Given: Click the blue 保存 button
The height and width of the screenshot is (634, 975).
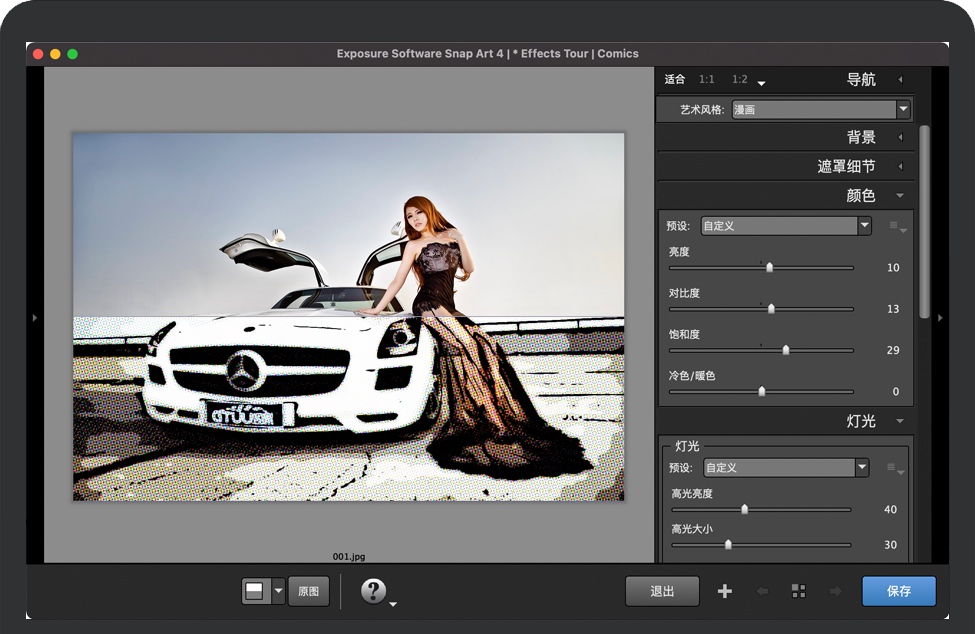Looking at the screenshot, I should pyautogui.click(x=899, y=591).
